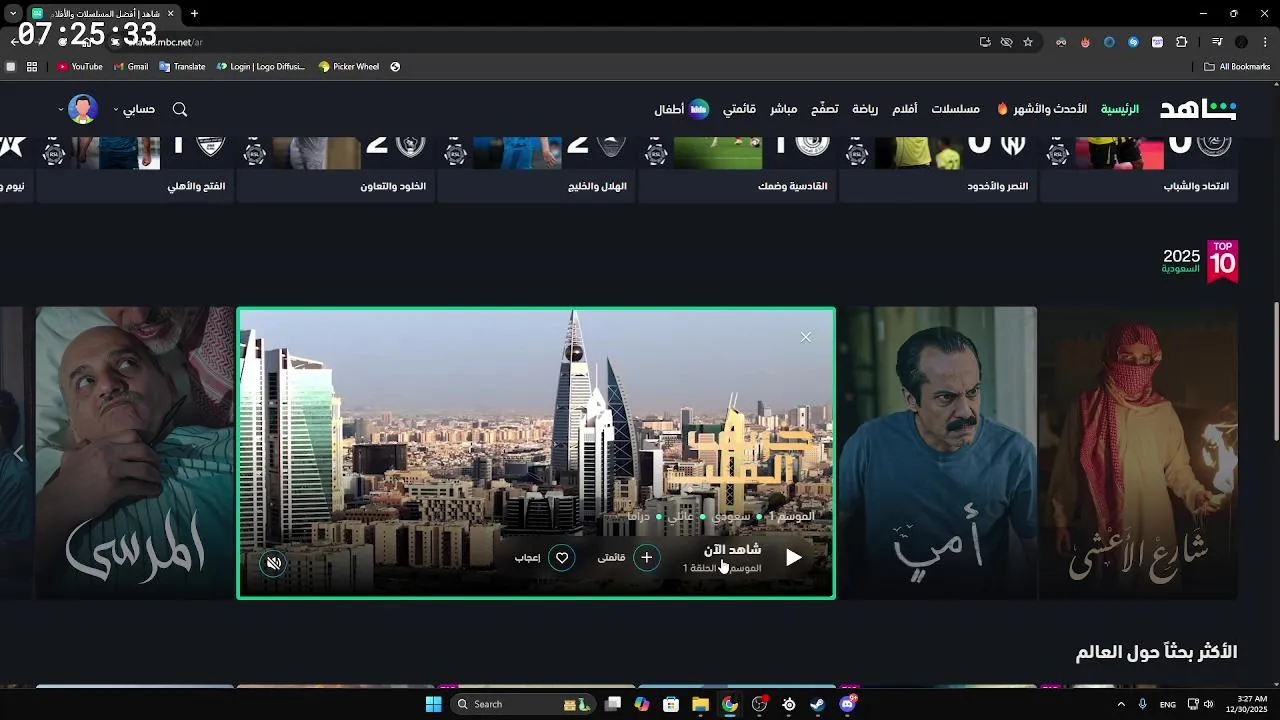The width and height of the screenshot is (1280, 720).
Task: Click the profile avatar picture
Action: (83, 109)
